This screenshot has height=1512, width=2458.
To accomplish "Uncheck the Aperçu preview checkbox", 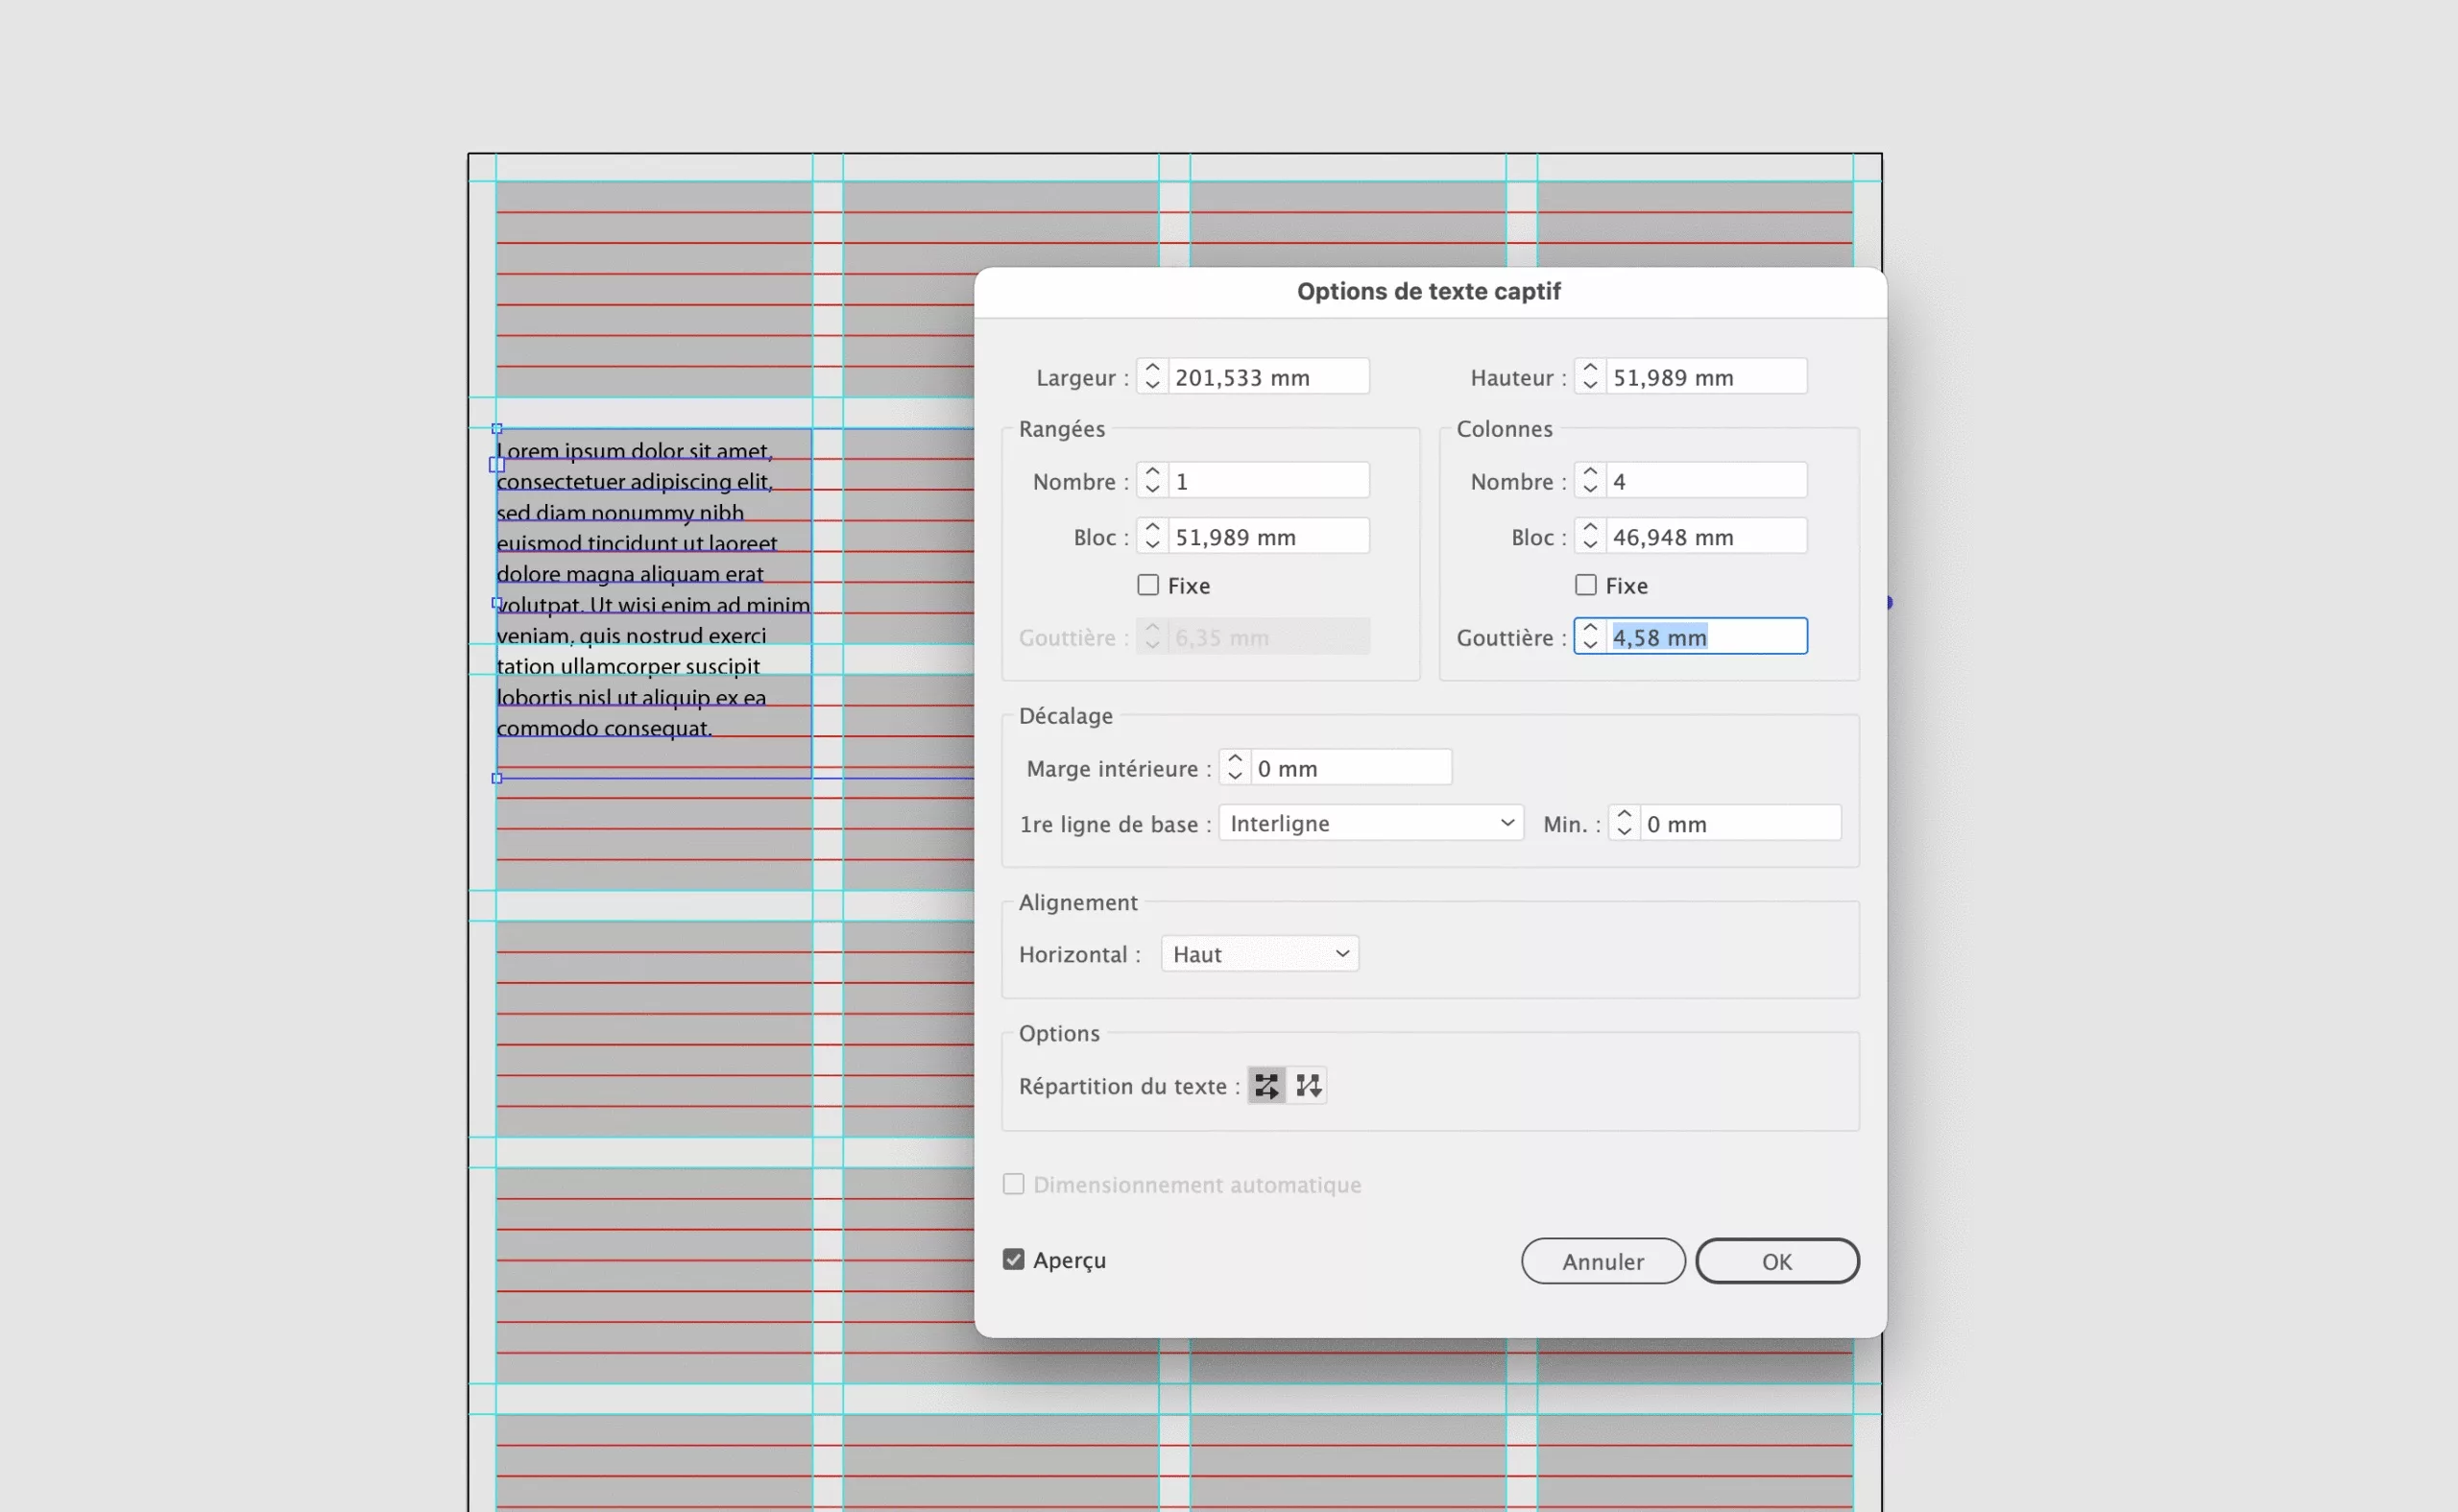I will pos(1013,1259).
